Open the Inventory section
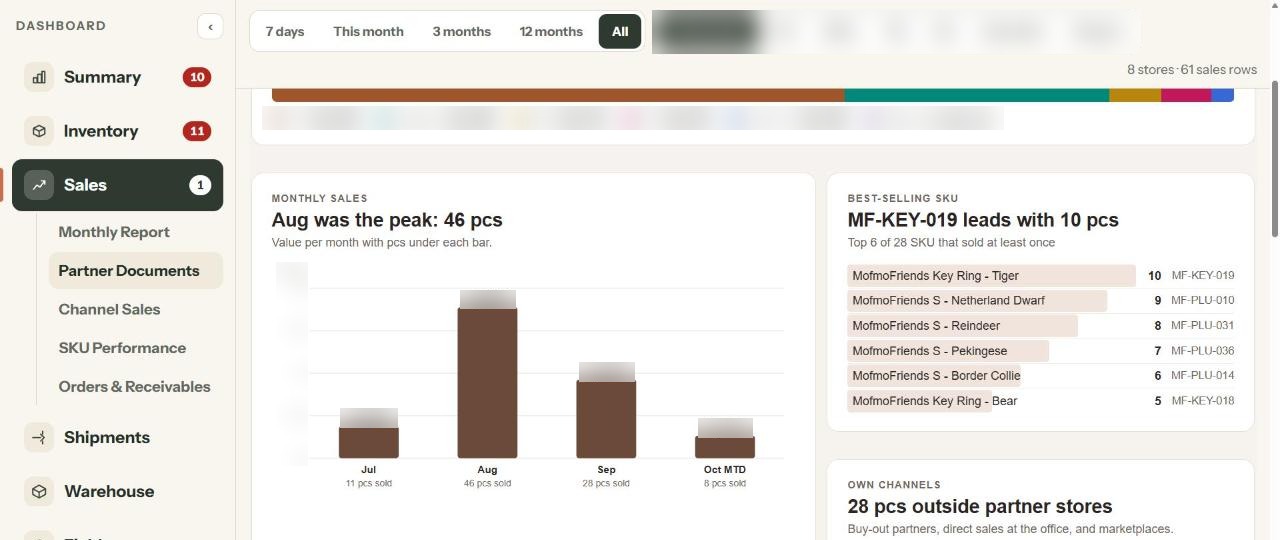This screenshot has height=540, width=1280. click(118, 131)
